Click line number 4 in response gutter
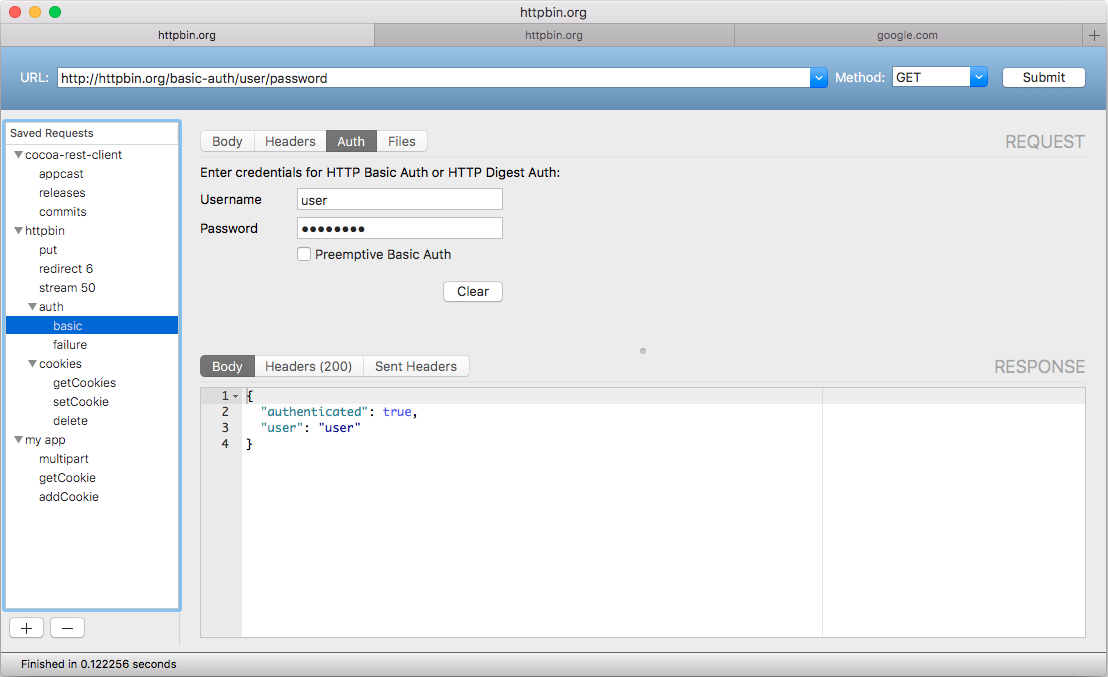 click(225, 444)
